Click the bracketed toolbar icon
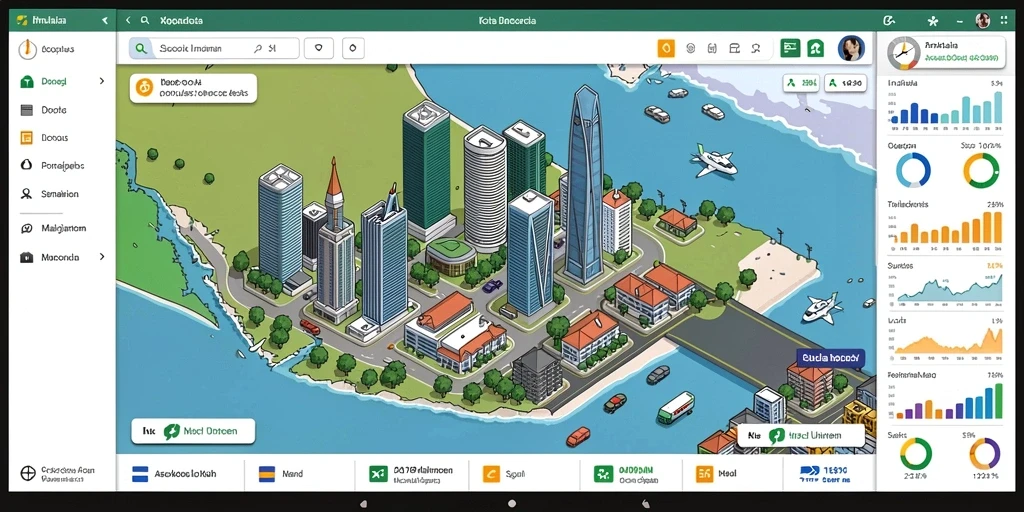Screen dimensions: 1024x512 pyautogui.click(x=712, y=48)
